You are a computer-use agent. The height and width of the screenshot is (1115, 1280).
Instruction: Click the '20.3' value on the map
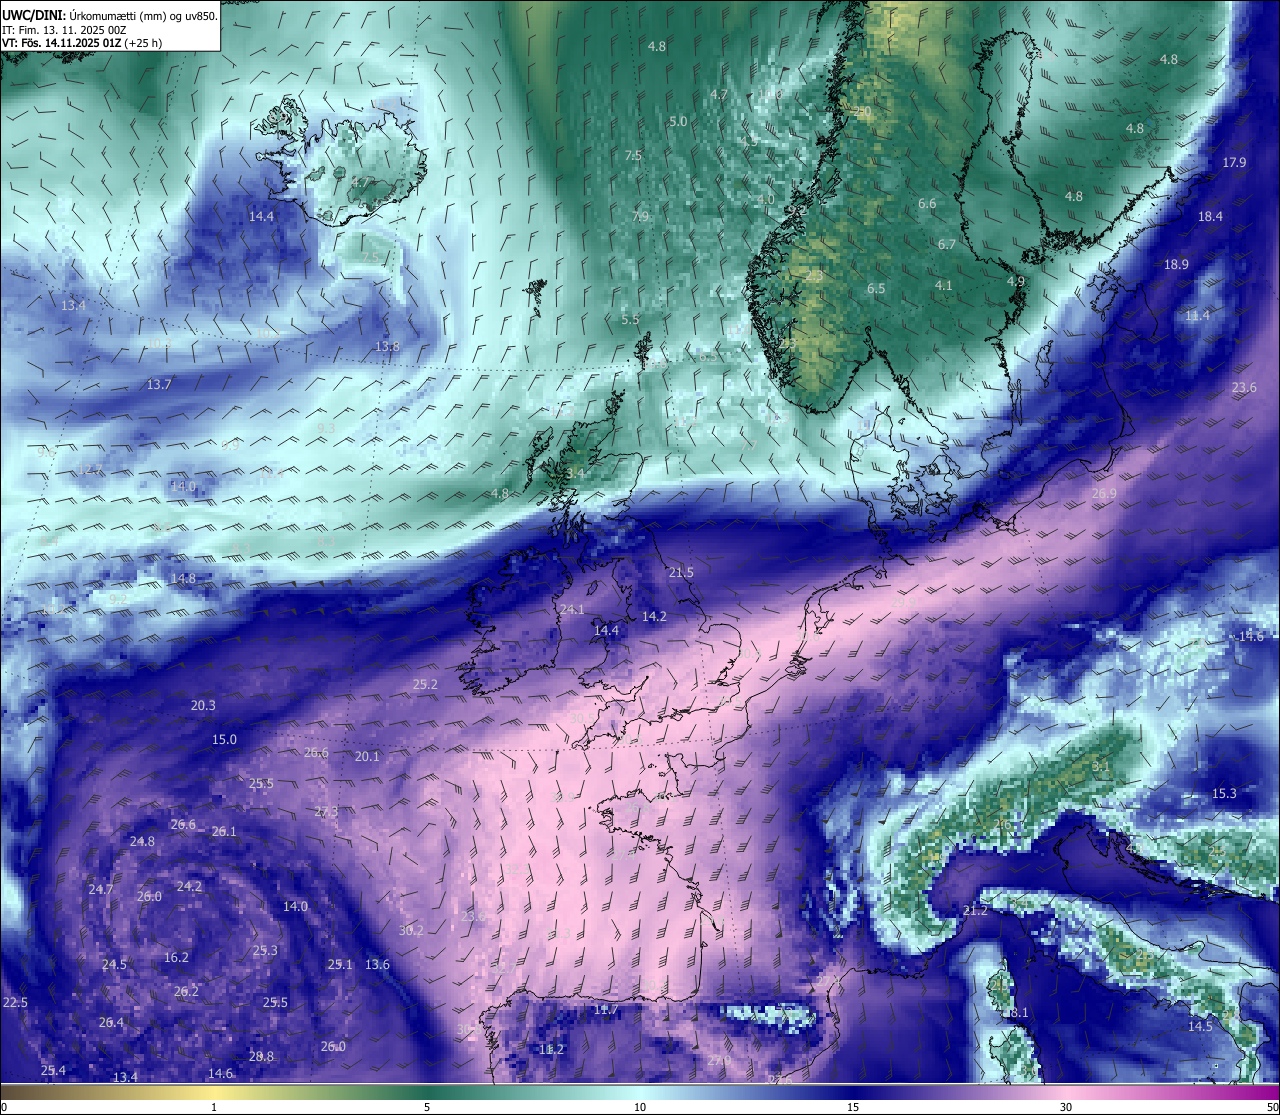click(x=203, y=706)
